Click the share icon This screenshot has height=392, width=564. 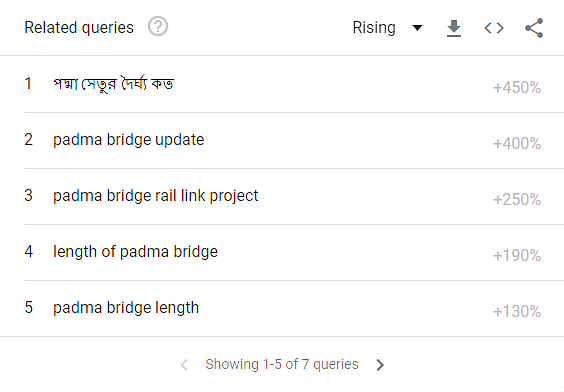tap(534, 28)
